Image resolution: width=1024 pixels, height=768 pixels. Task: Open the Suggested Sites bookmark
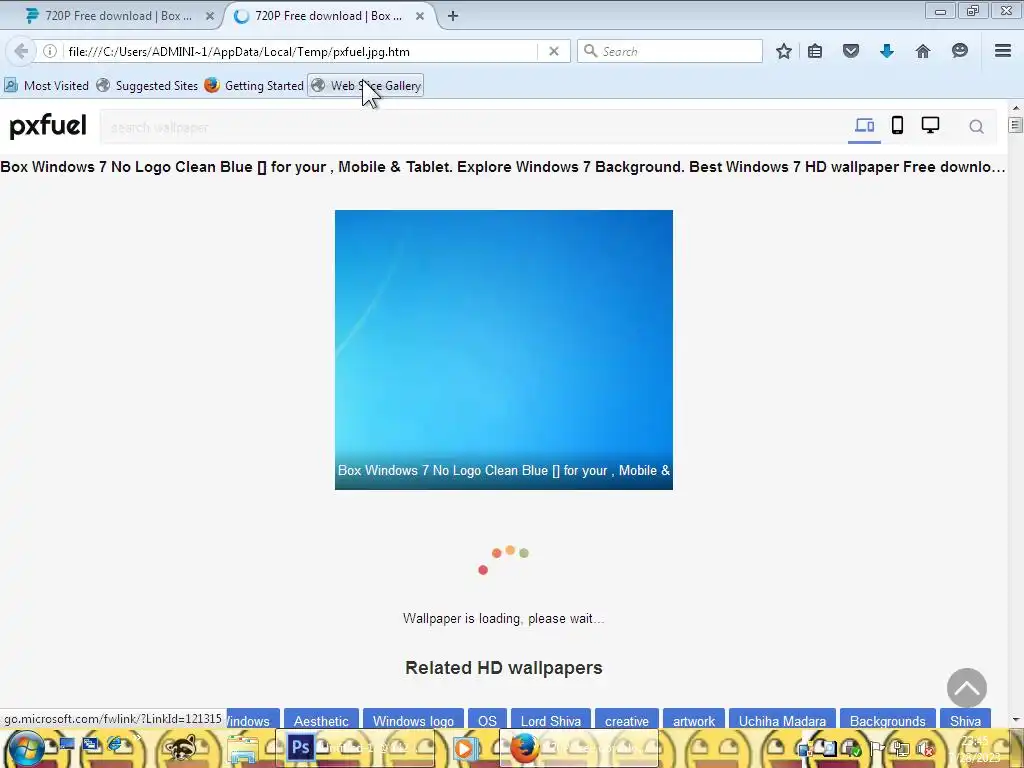[x=147, y=86]
